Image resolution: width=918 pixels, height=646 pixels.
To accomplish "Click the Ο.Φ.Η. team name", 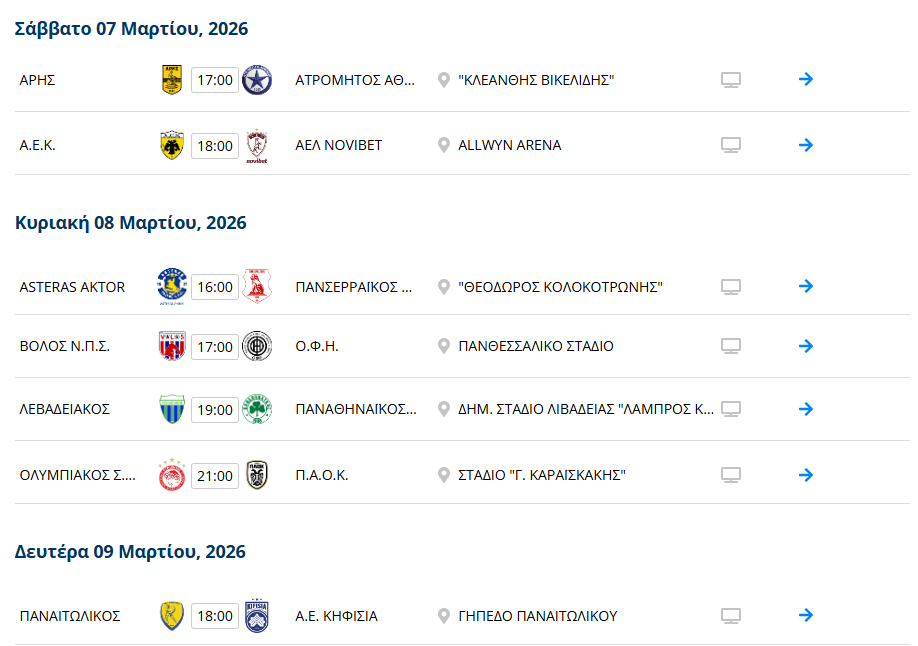I will (316, 346).
